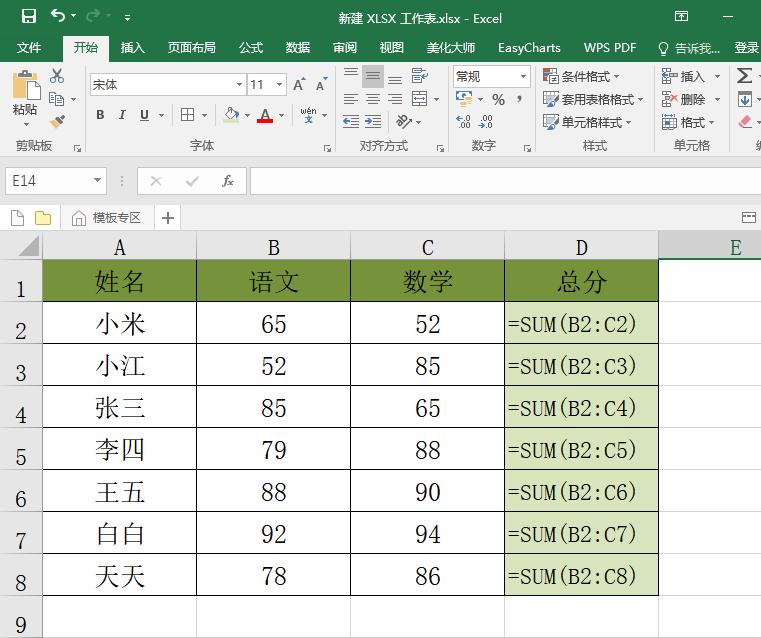Image resolution: width=761 pixels, height=638 pixels.
Task: Switch to the 公式 Formulas tab
Action: pos(250,48)
